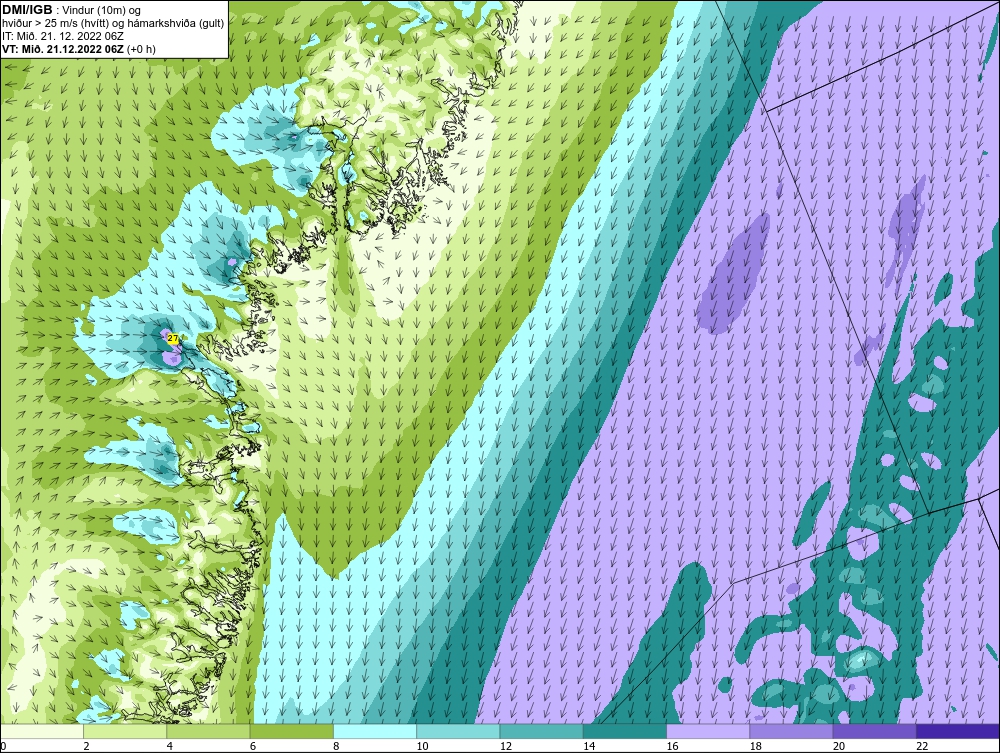
Task: Select the 16–18 m/s lavender swatch
Action: (708, 731)
